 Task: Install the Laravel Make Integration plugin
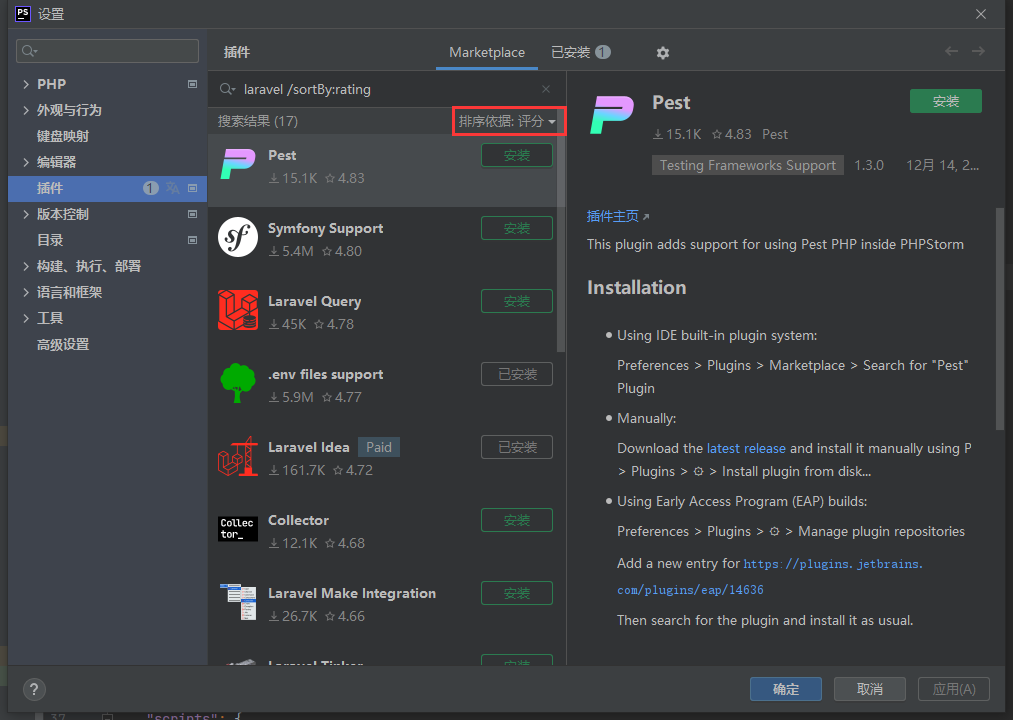[517, 593]
